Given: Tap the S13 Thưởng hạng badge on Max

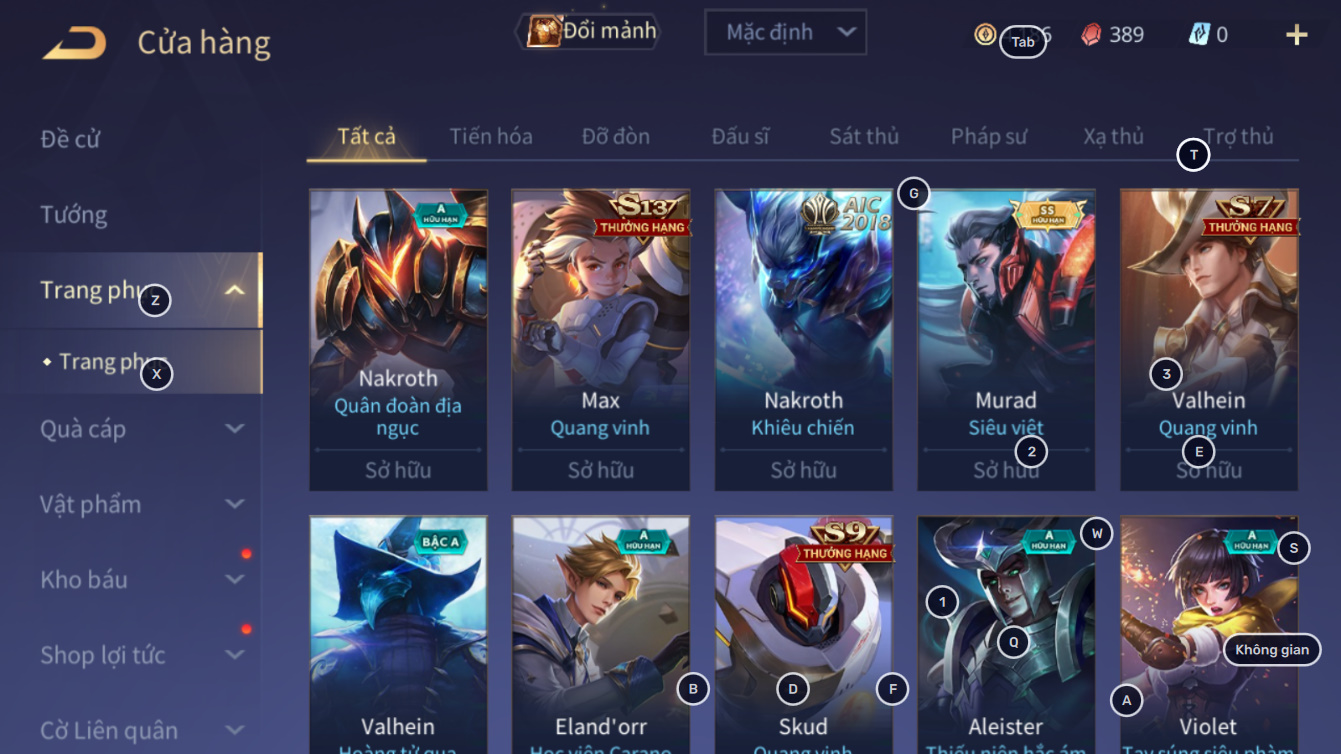Looking at the screenshot, I should tap(642, 214).
